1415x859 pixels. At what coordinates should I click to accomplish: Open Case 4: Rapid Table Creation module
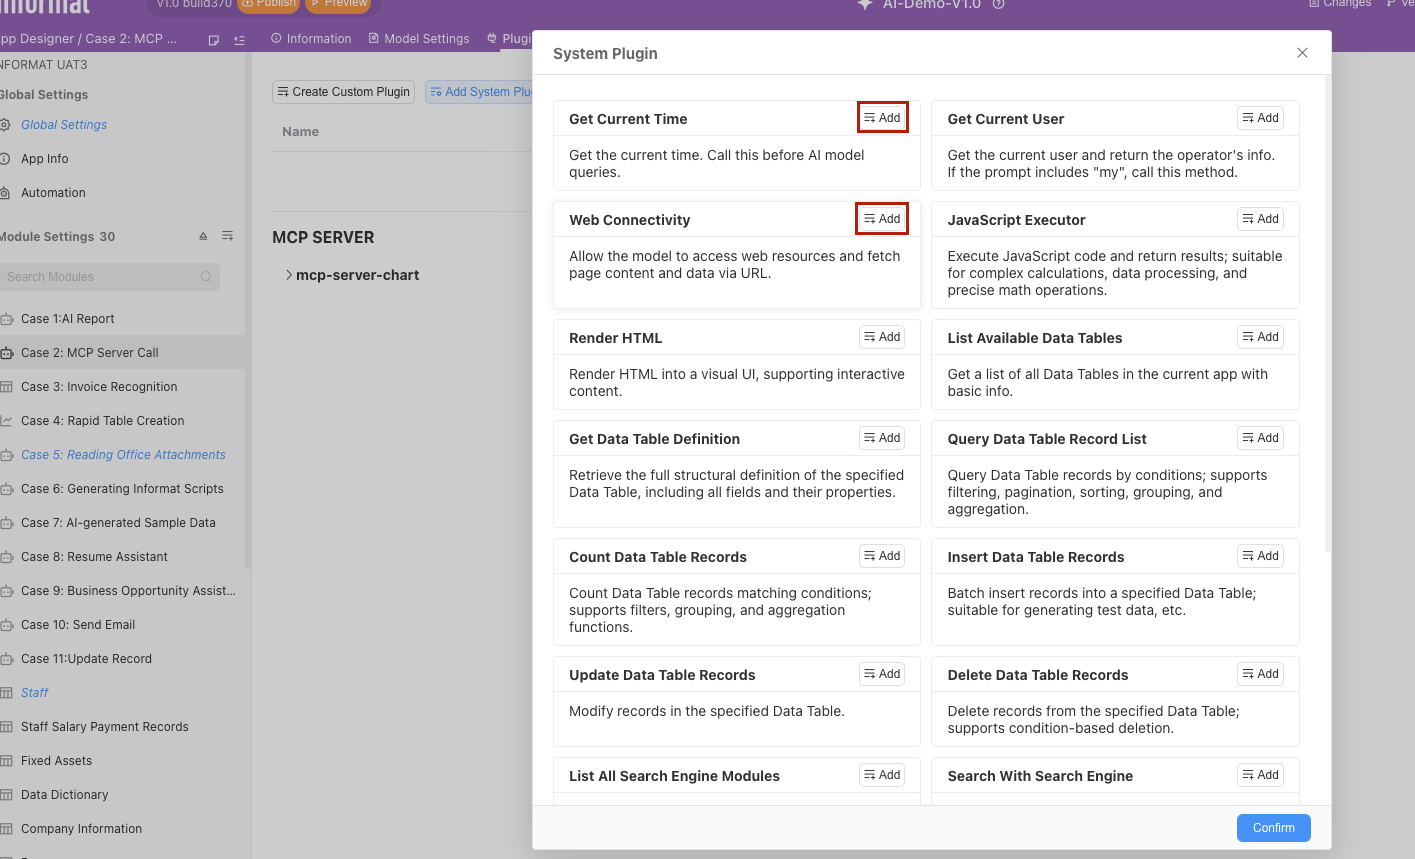(102, 421)
